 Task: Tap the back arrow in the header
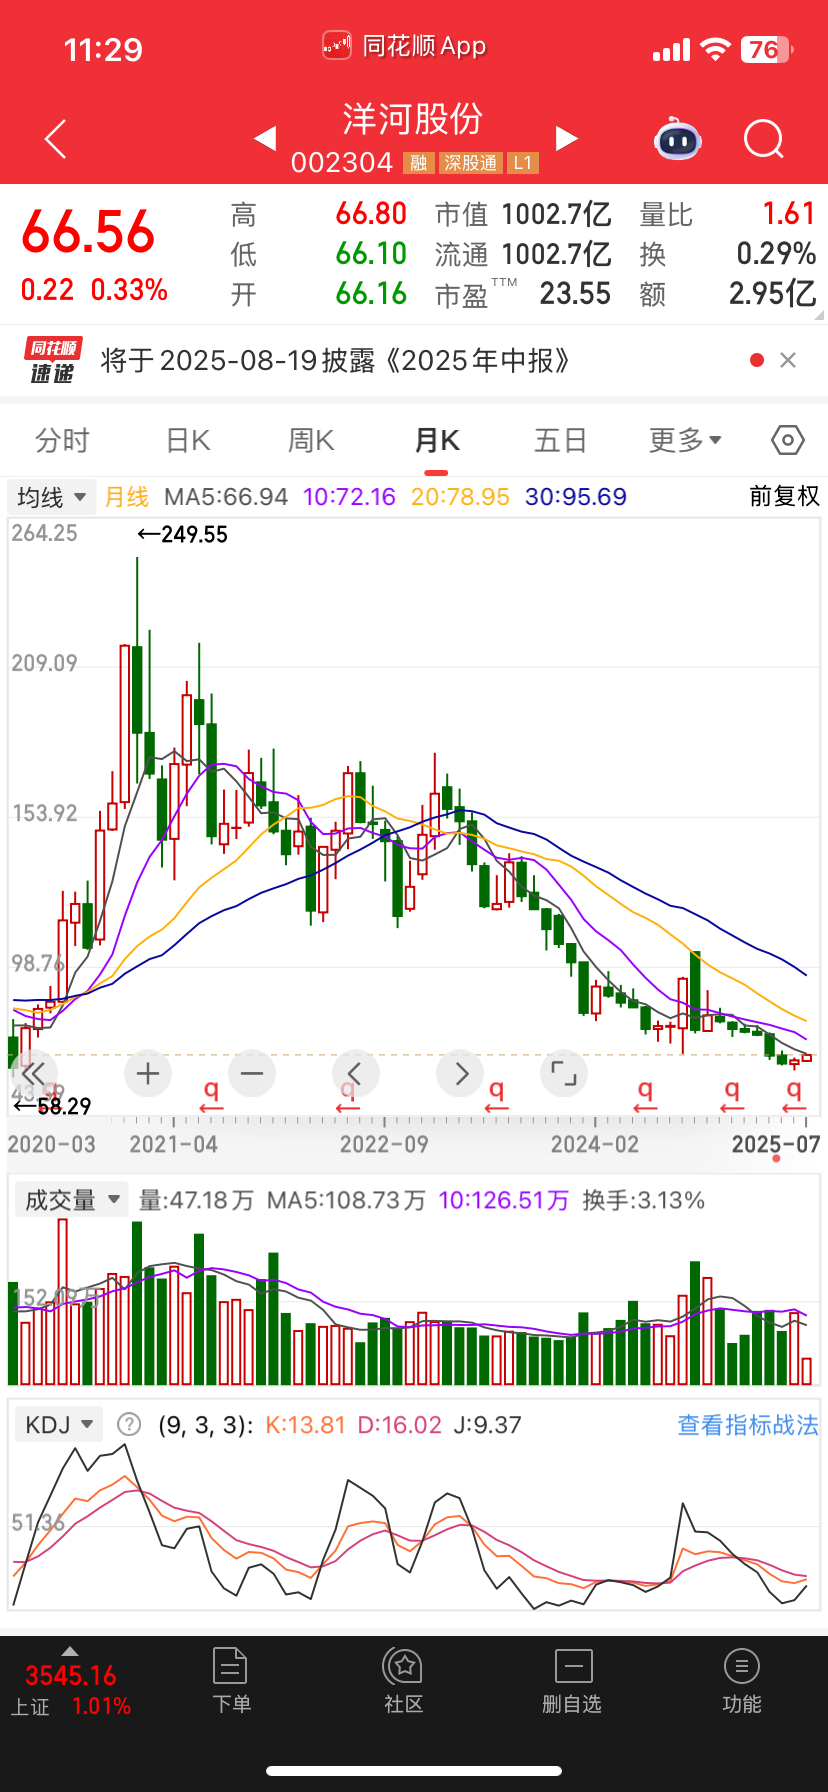pyautogui.click(x=56, y=139)
